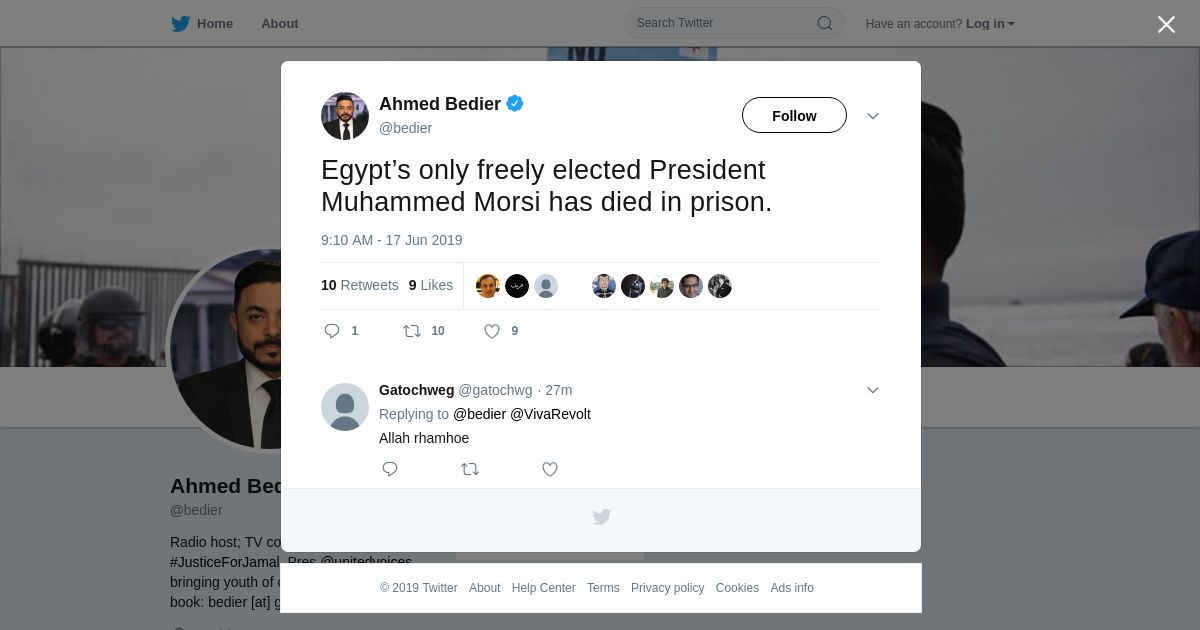Click the grey Twitter bird at modal bottom
Screen dimensions: 1200x630
coord(601,517)
